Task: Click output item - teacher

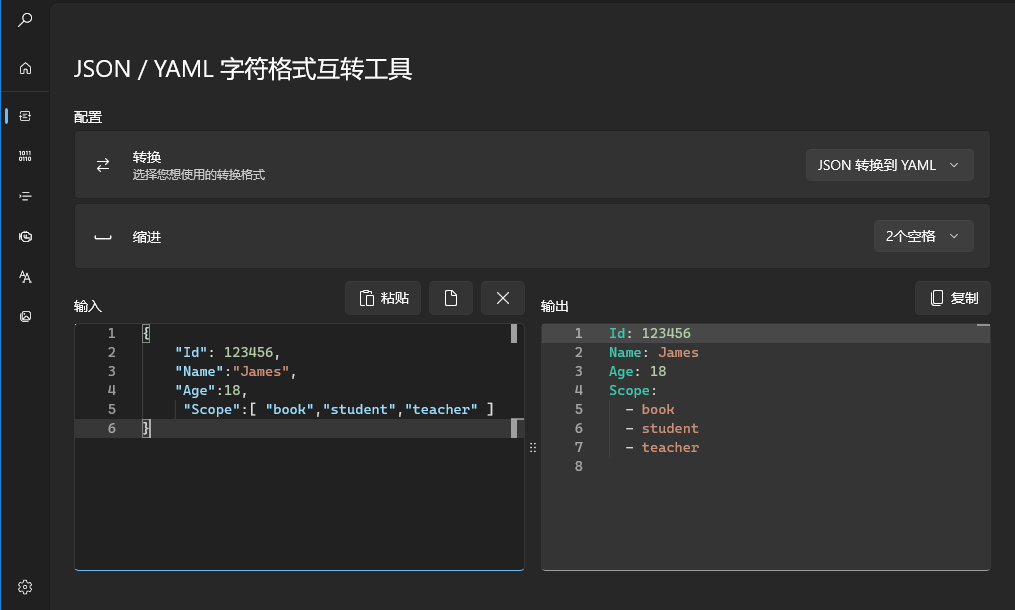Action: click(662, 447)
